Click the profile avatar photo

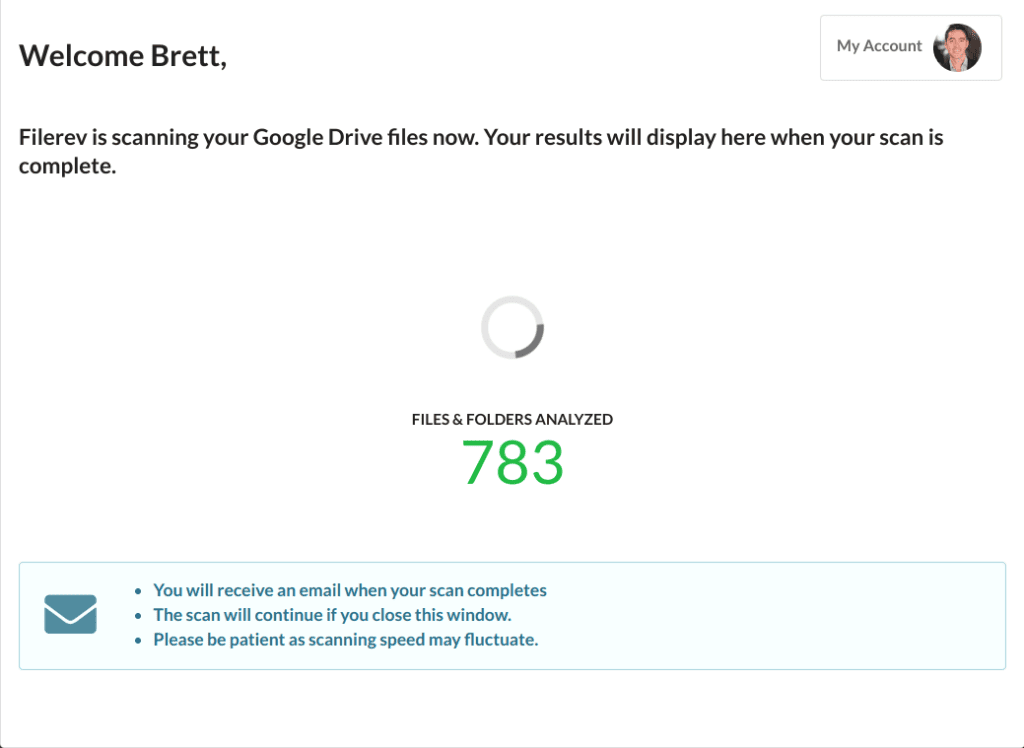[x=957, y=48]
